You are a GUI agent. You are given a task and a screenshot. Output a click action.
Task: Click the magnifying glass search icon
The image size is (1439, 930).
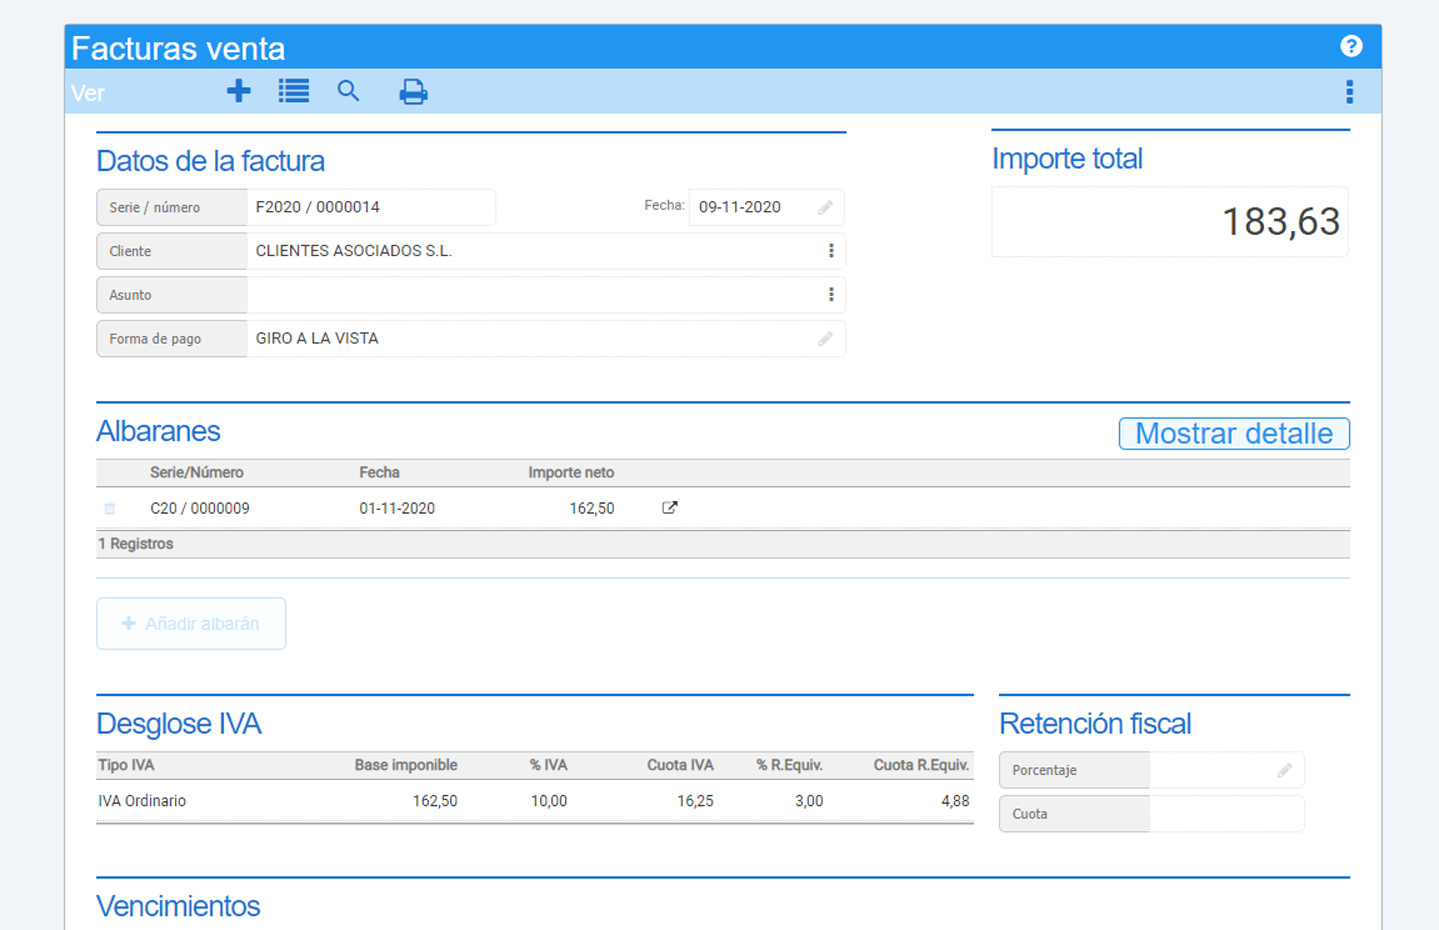[x=348, y=92]
